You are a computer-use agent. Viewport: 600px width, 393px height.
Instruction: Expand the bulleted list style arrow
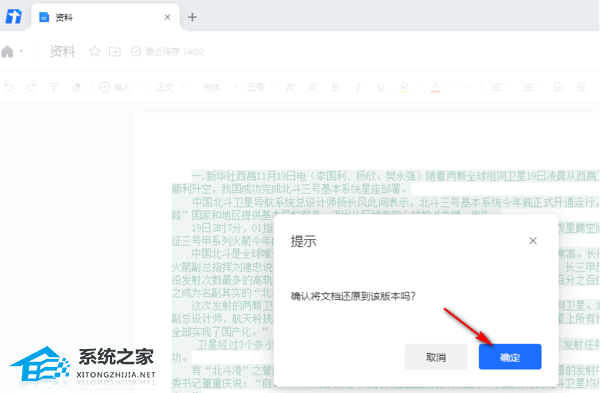[x=509, y=87]
